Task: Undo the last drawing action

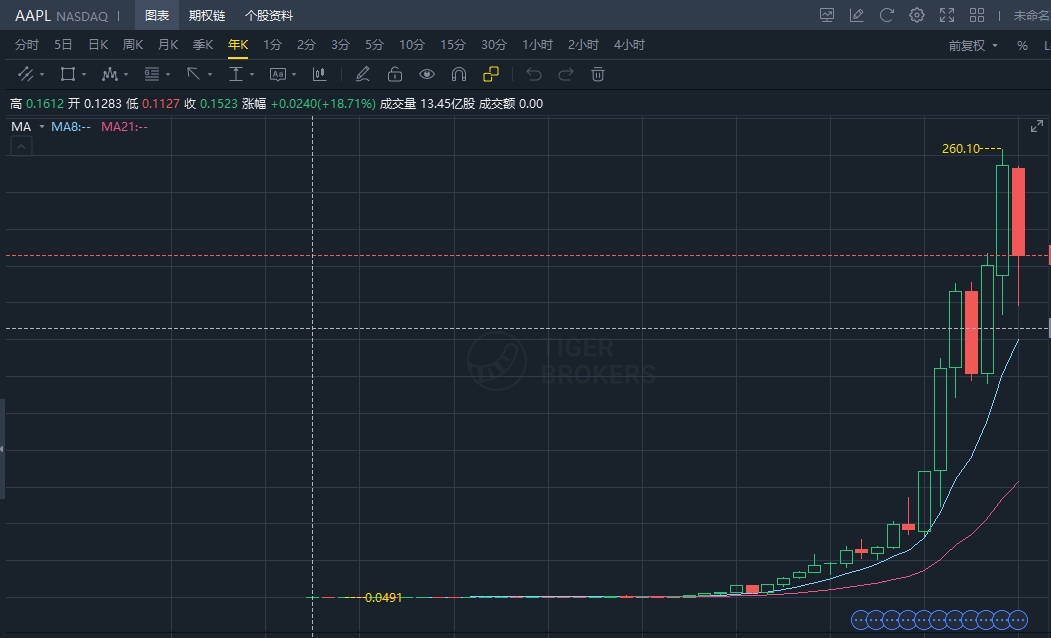Action: (x=534, y=74)
